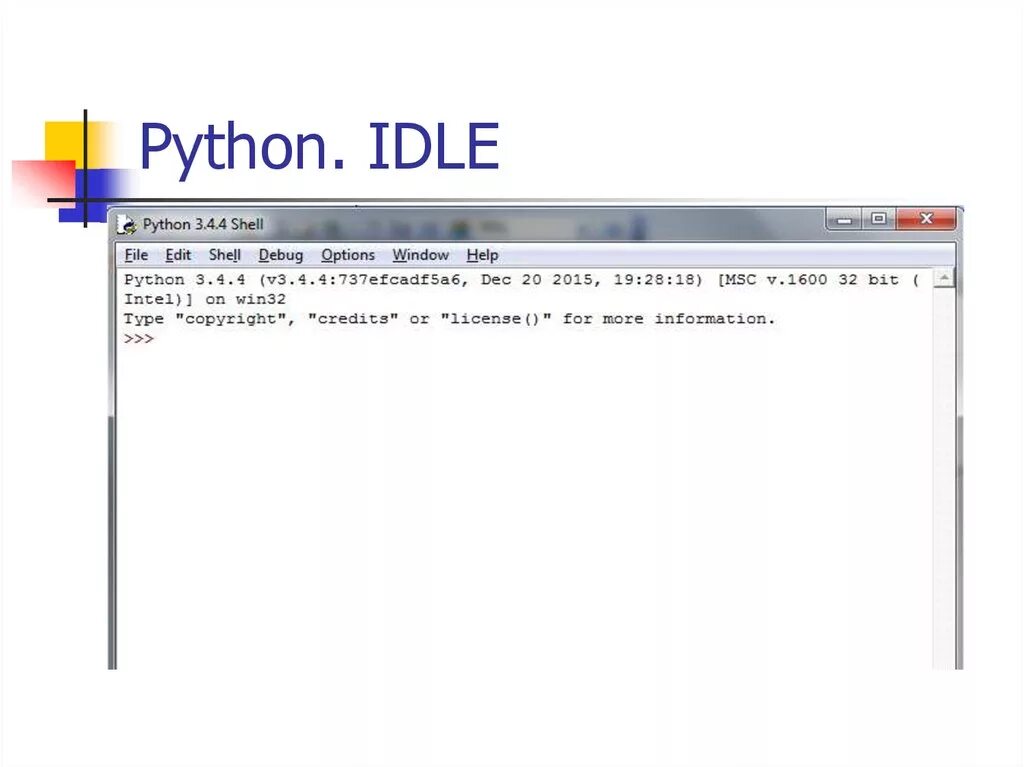Click "MSC v.1600 32 bit" in the banner
The height and width of the screenshot is (767, 1024).
pyautogui.click(x=812, y=280)
